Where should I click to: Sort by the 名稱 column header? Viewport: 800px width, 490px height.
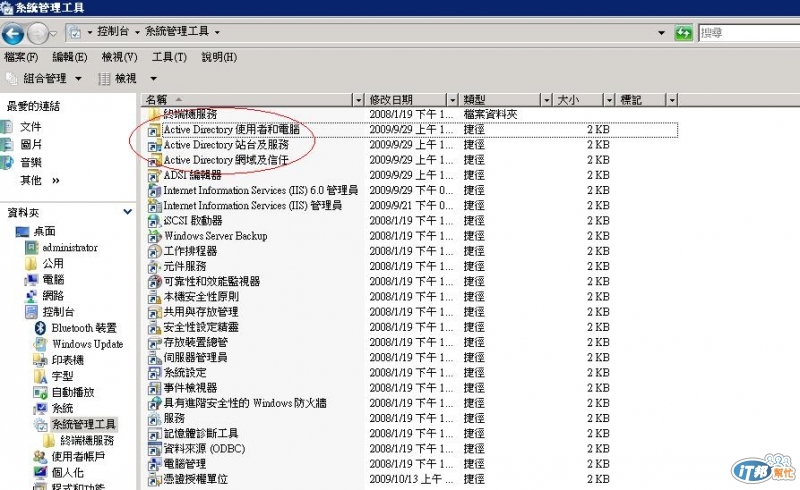tap(248, 100)
